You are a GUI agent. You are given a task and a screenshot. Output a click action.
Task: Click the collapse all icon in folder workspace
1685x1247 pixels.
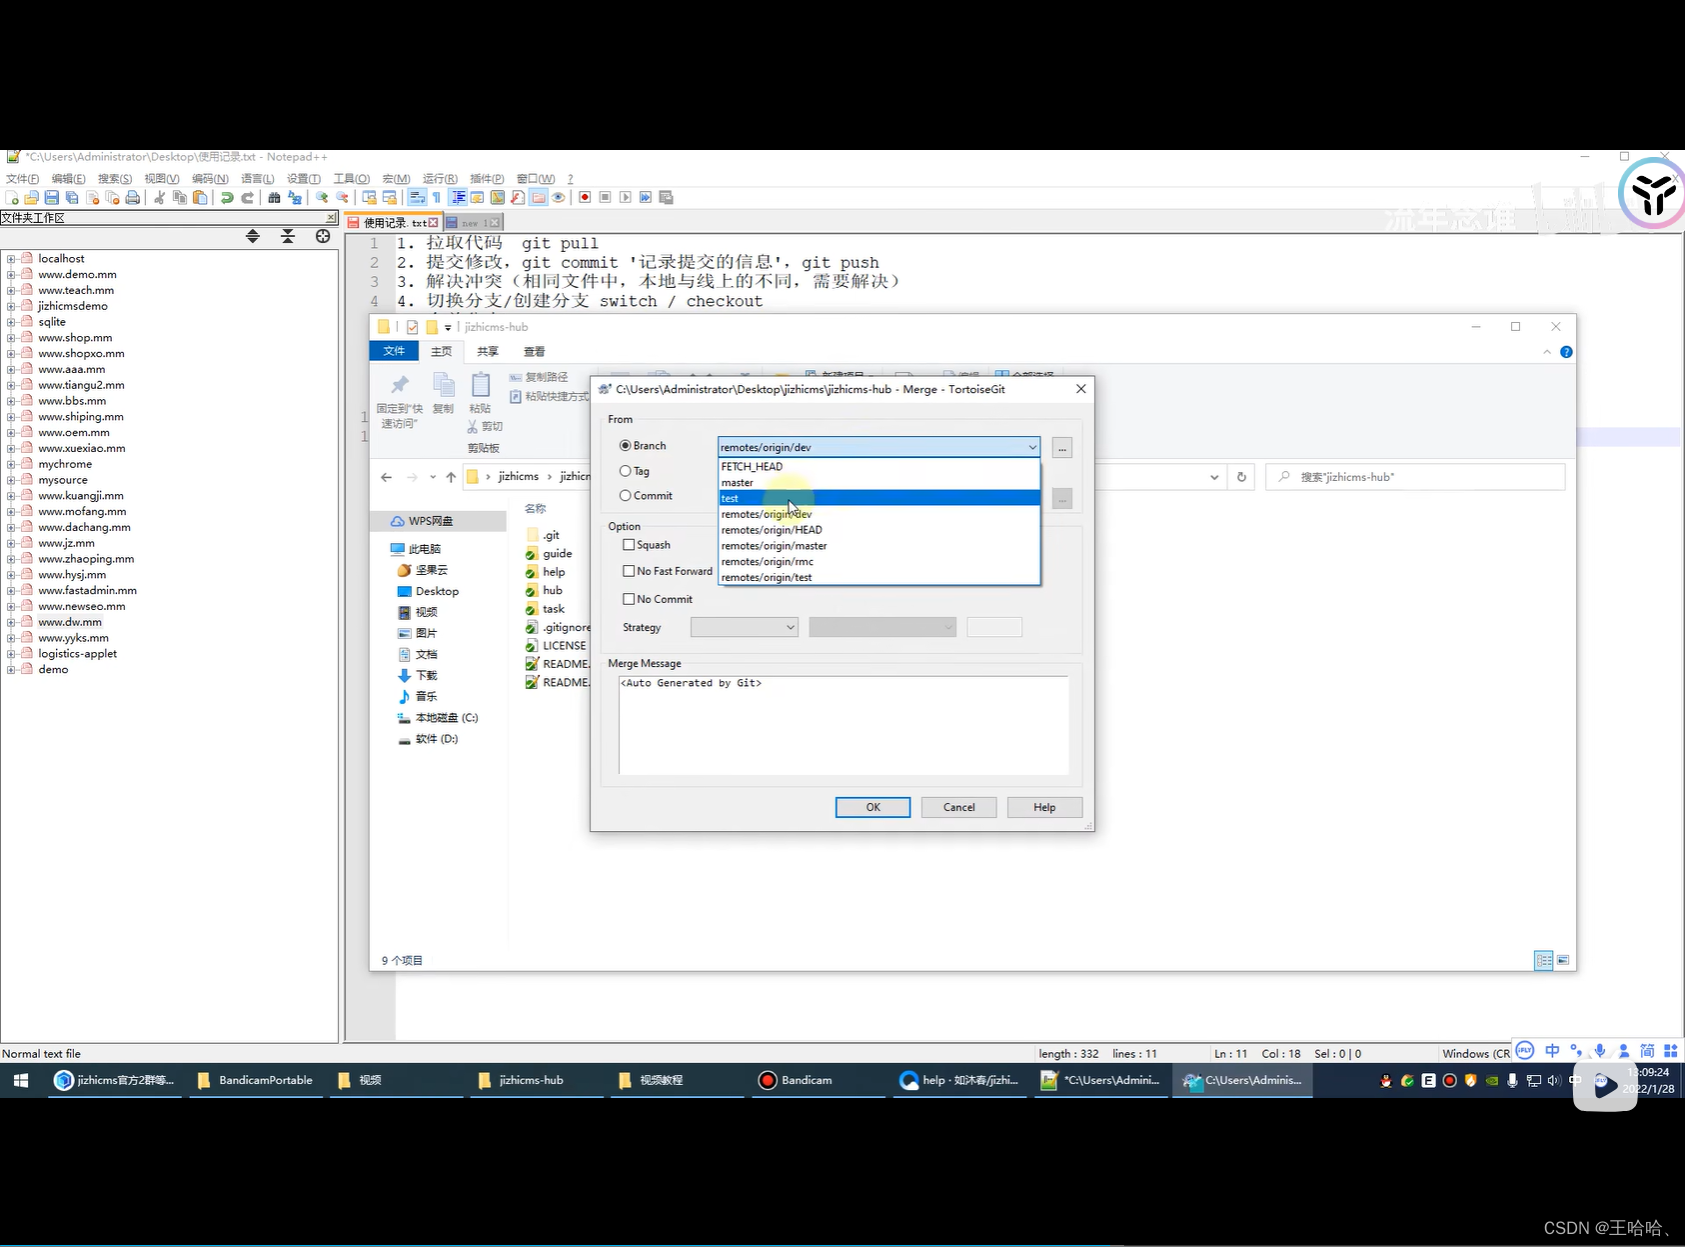pyautogui.click(x=288, y=236)
